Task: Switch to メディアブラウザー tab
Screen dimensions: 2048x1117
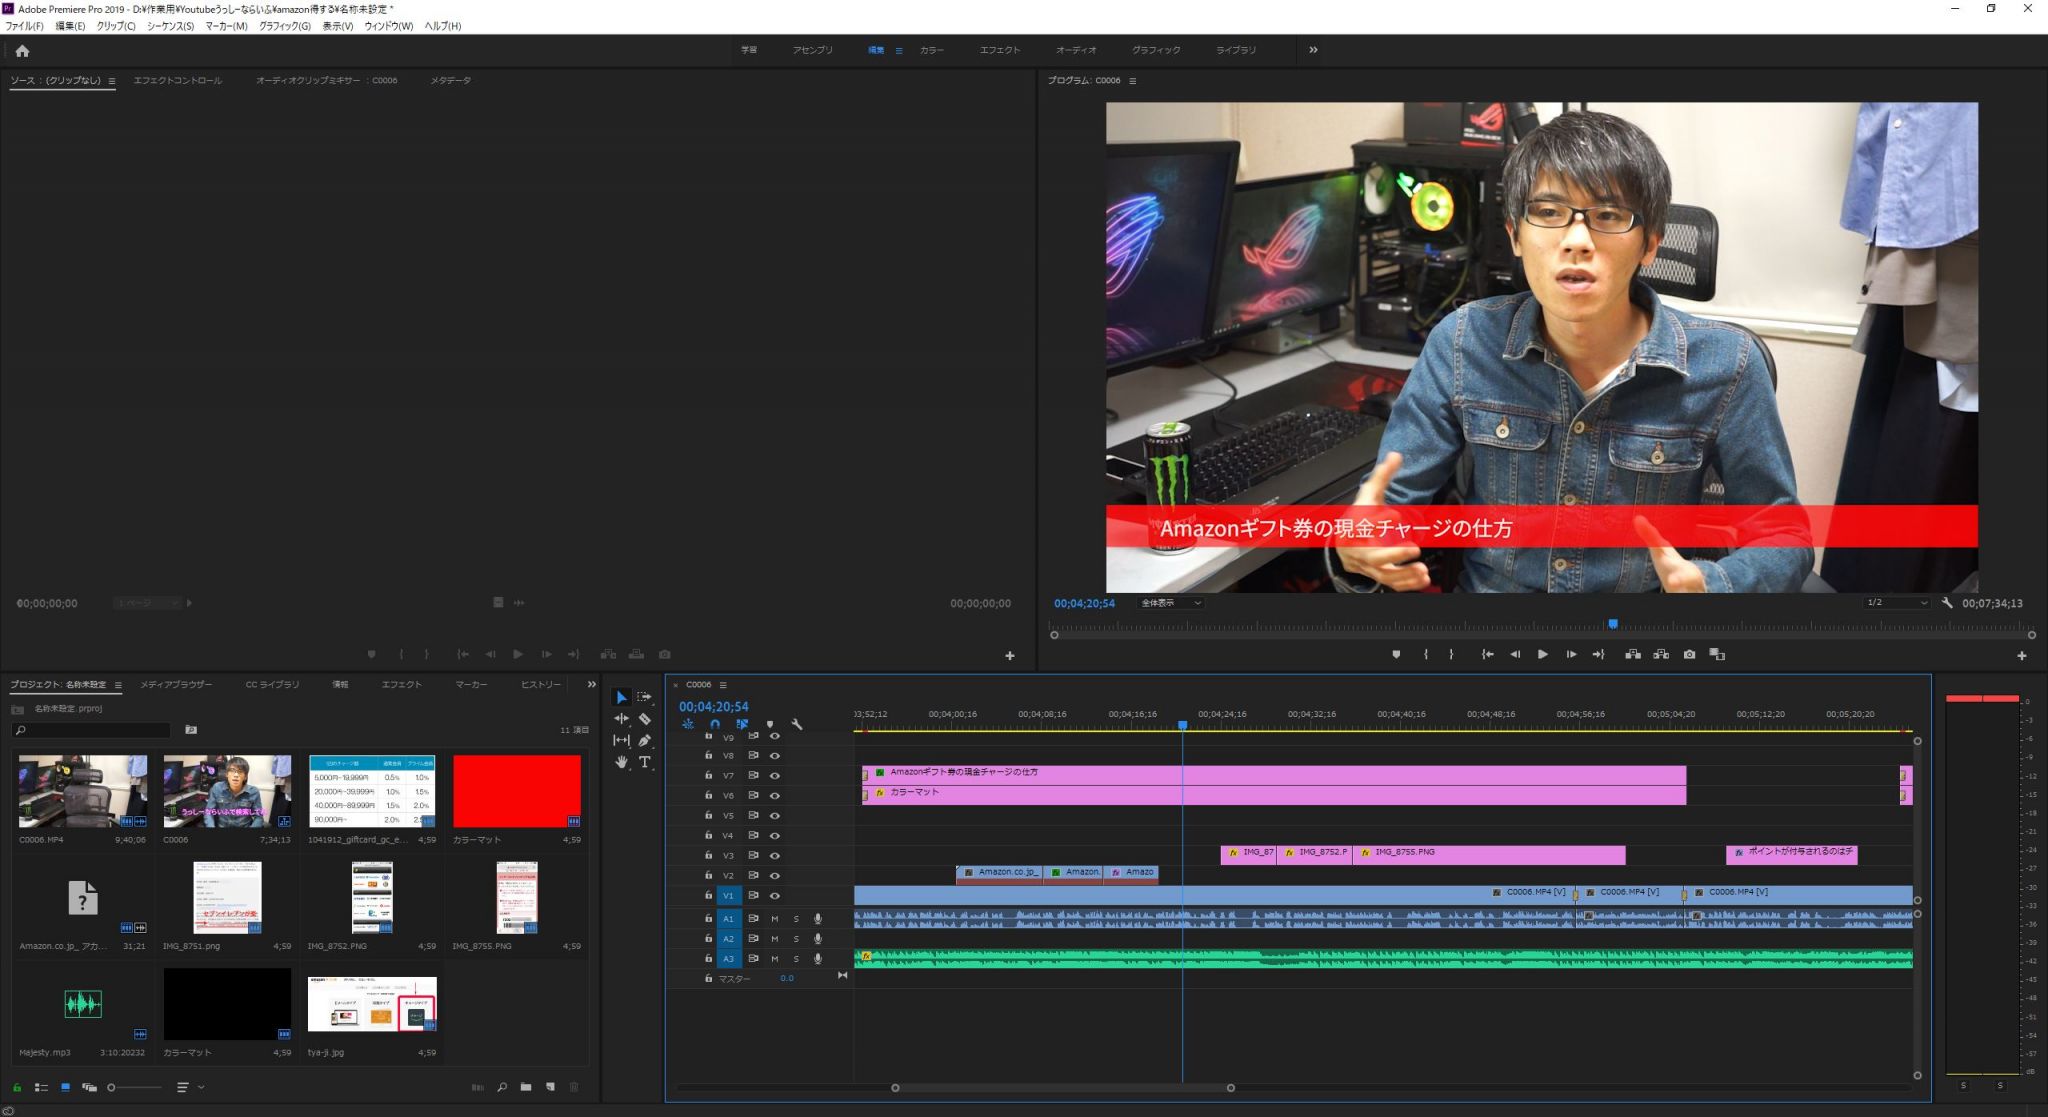Action: 176,685
